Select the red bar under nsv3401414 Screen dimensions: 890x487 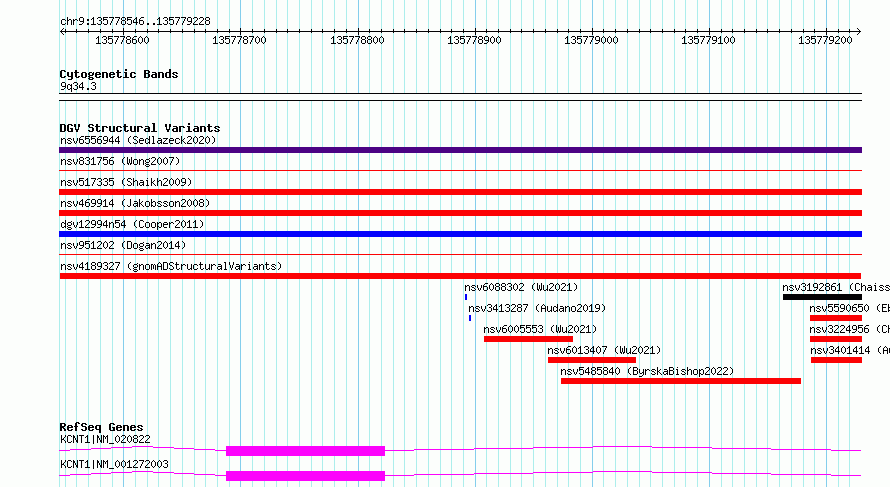(x=837, y=360)
